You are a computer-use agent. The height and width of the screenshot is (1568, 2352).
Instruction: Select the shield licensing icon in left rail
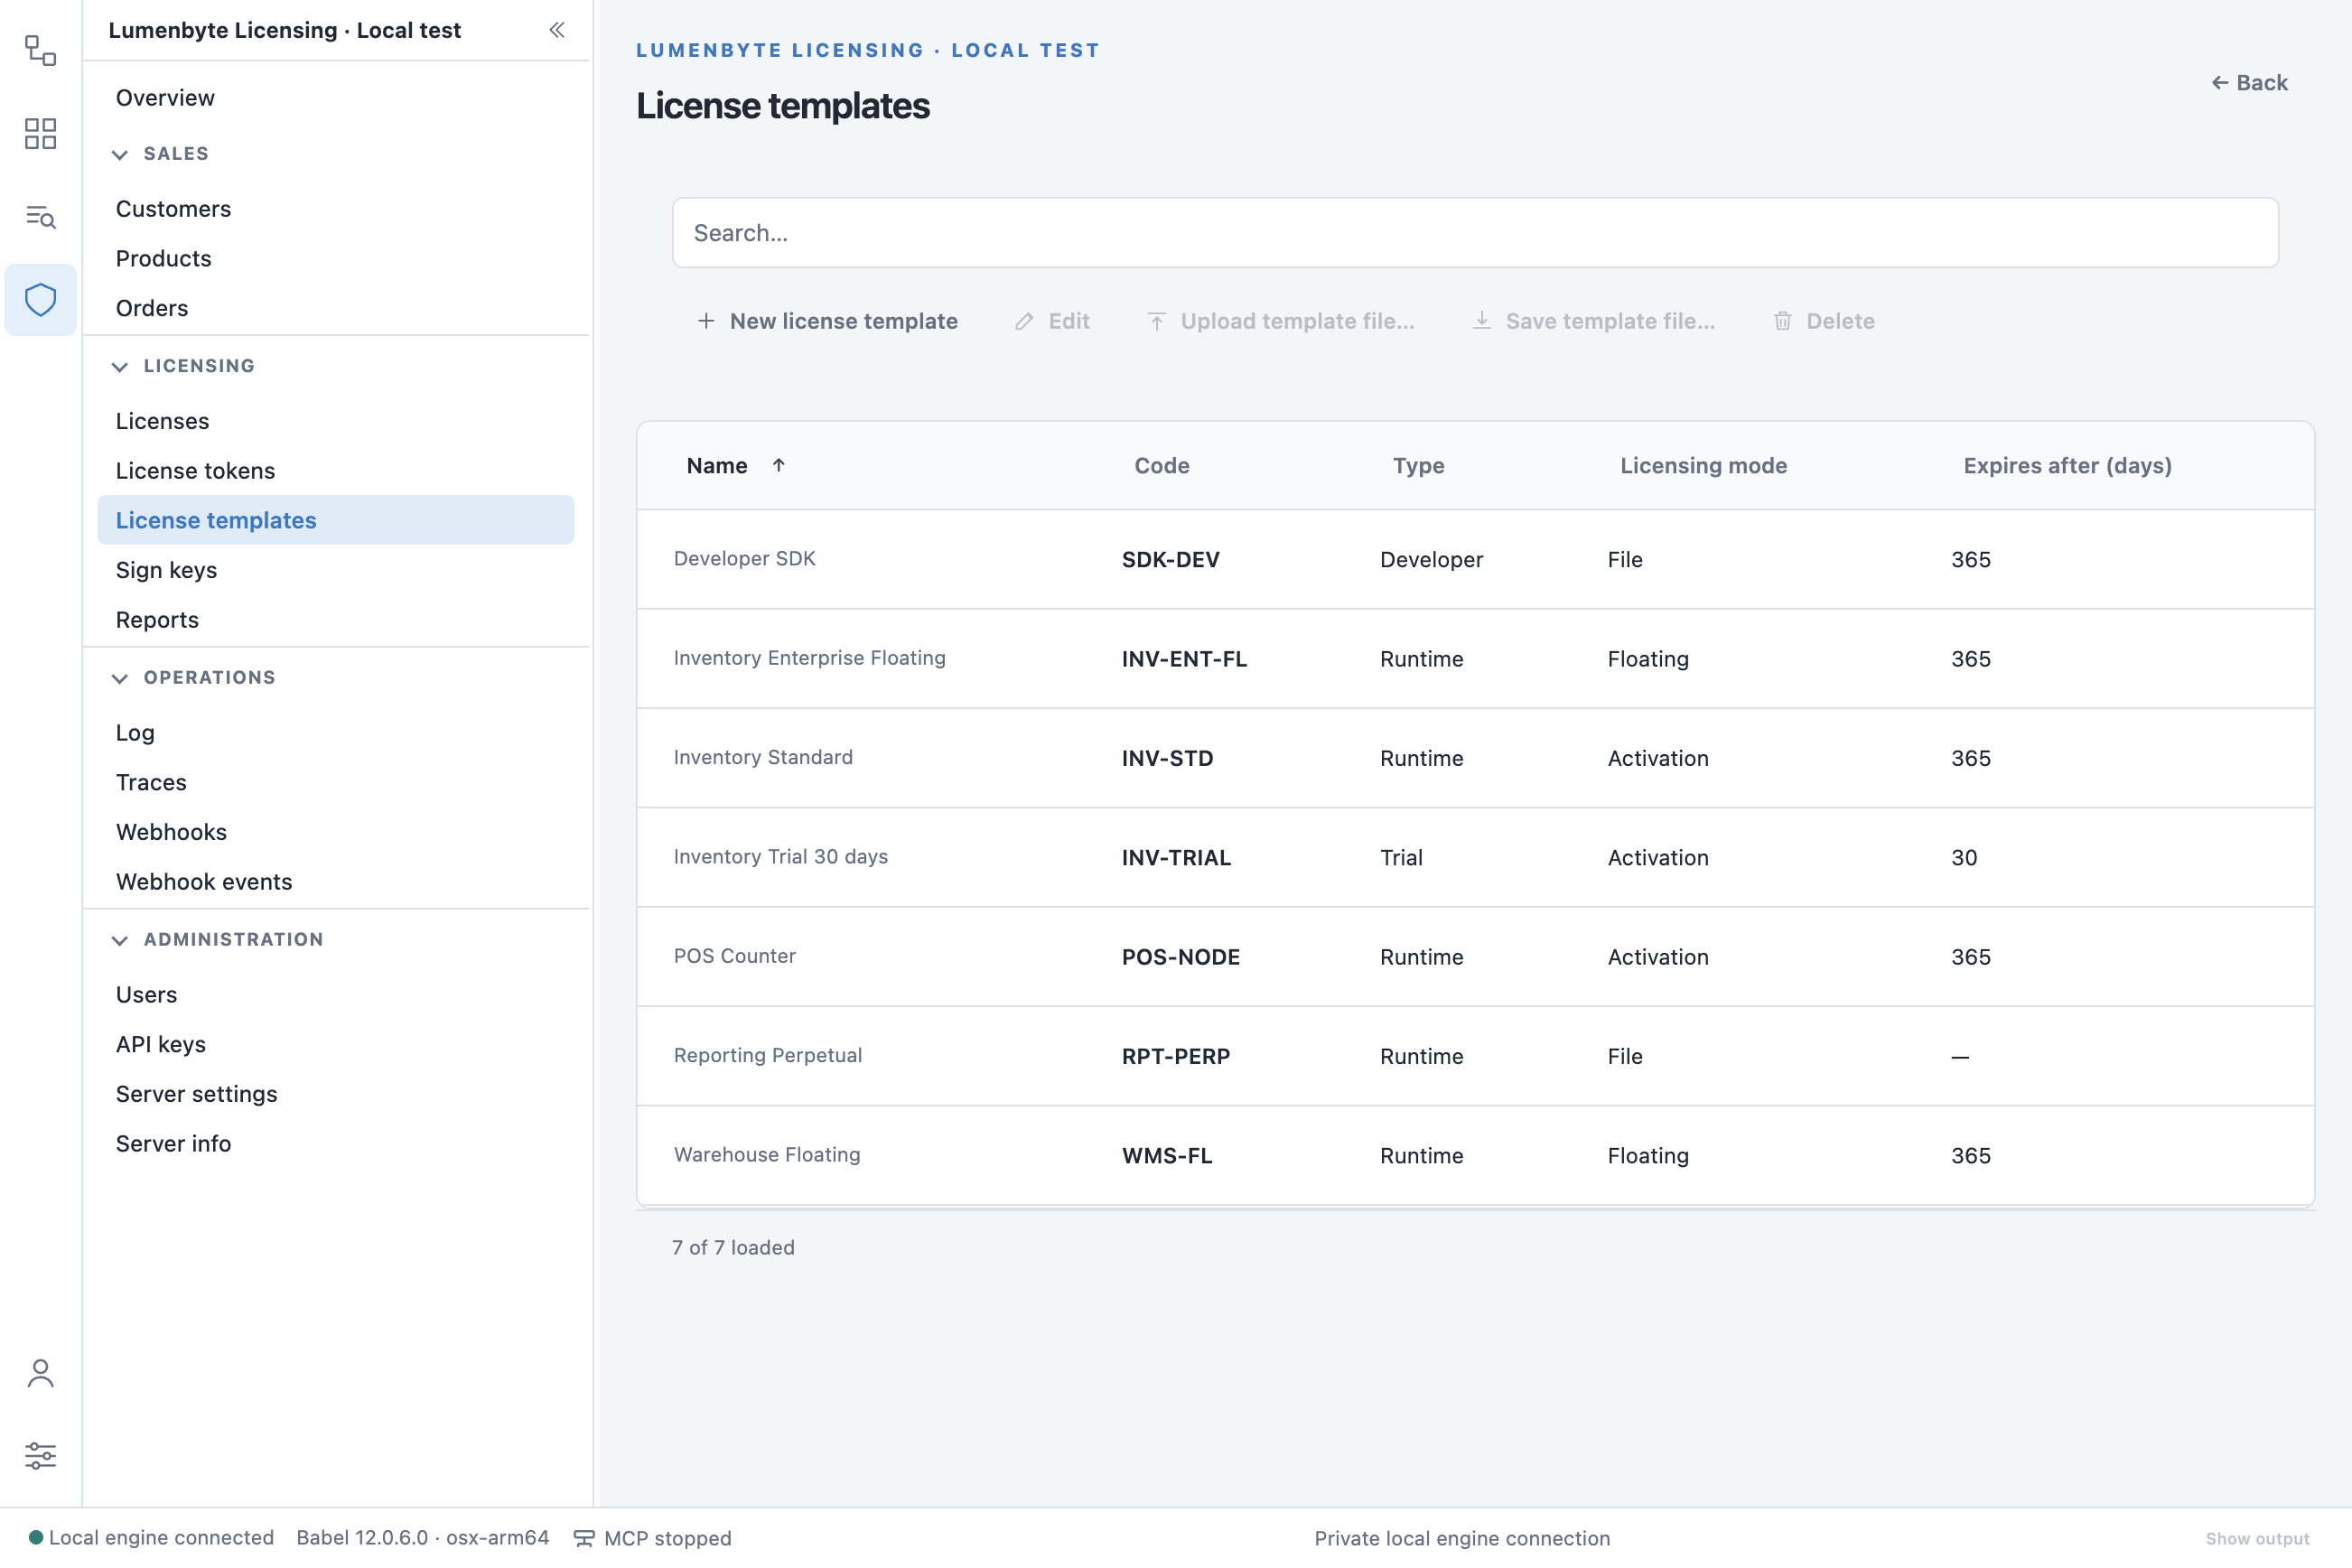coord(40,300)
